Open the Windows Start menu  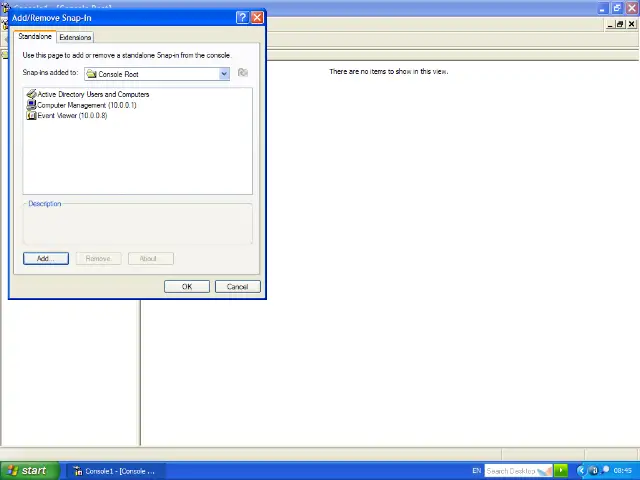(26, 470)
